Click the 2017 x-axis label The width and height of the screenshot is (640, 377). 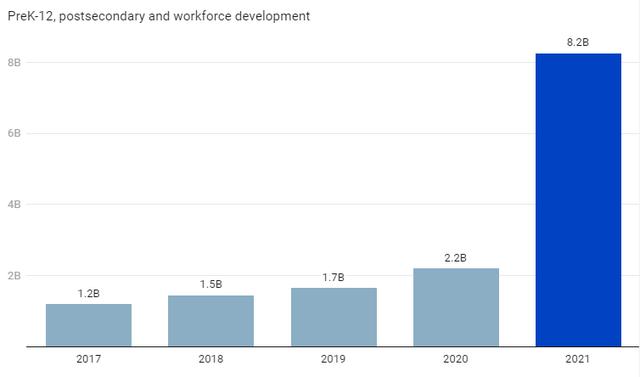(89, 359)
